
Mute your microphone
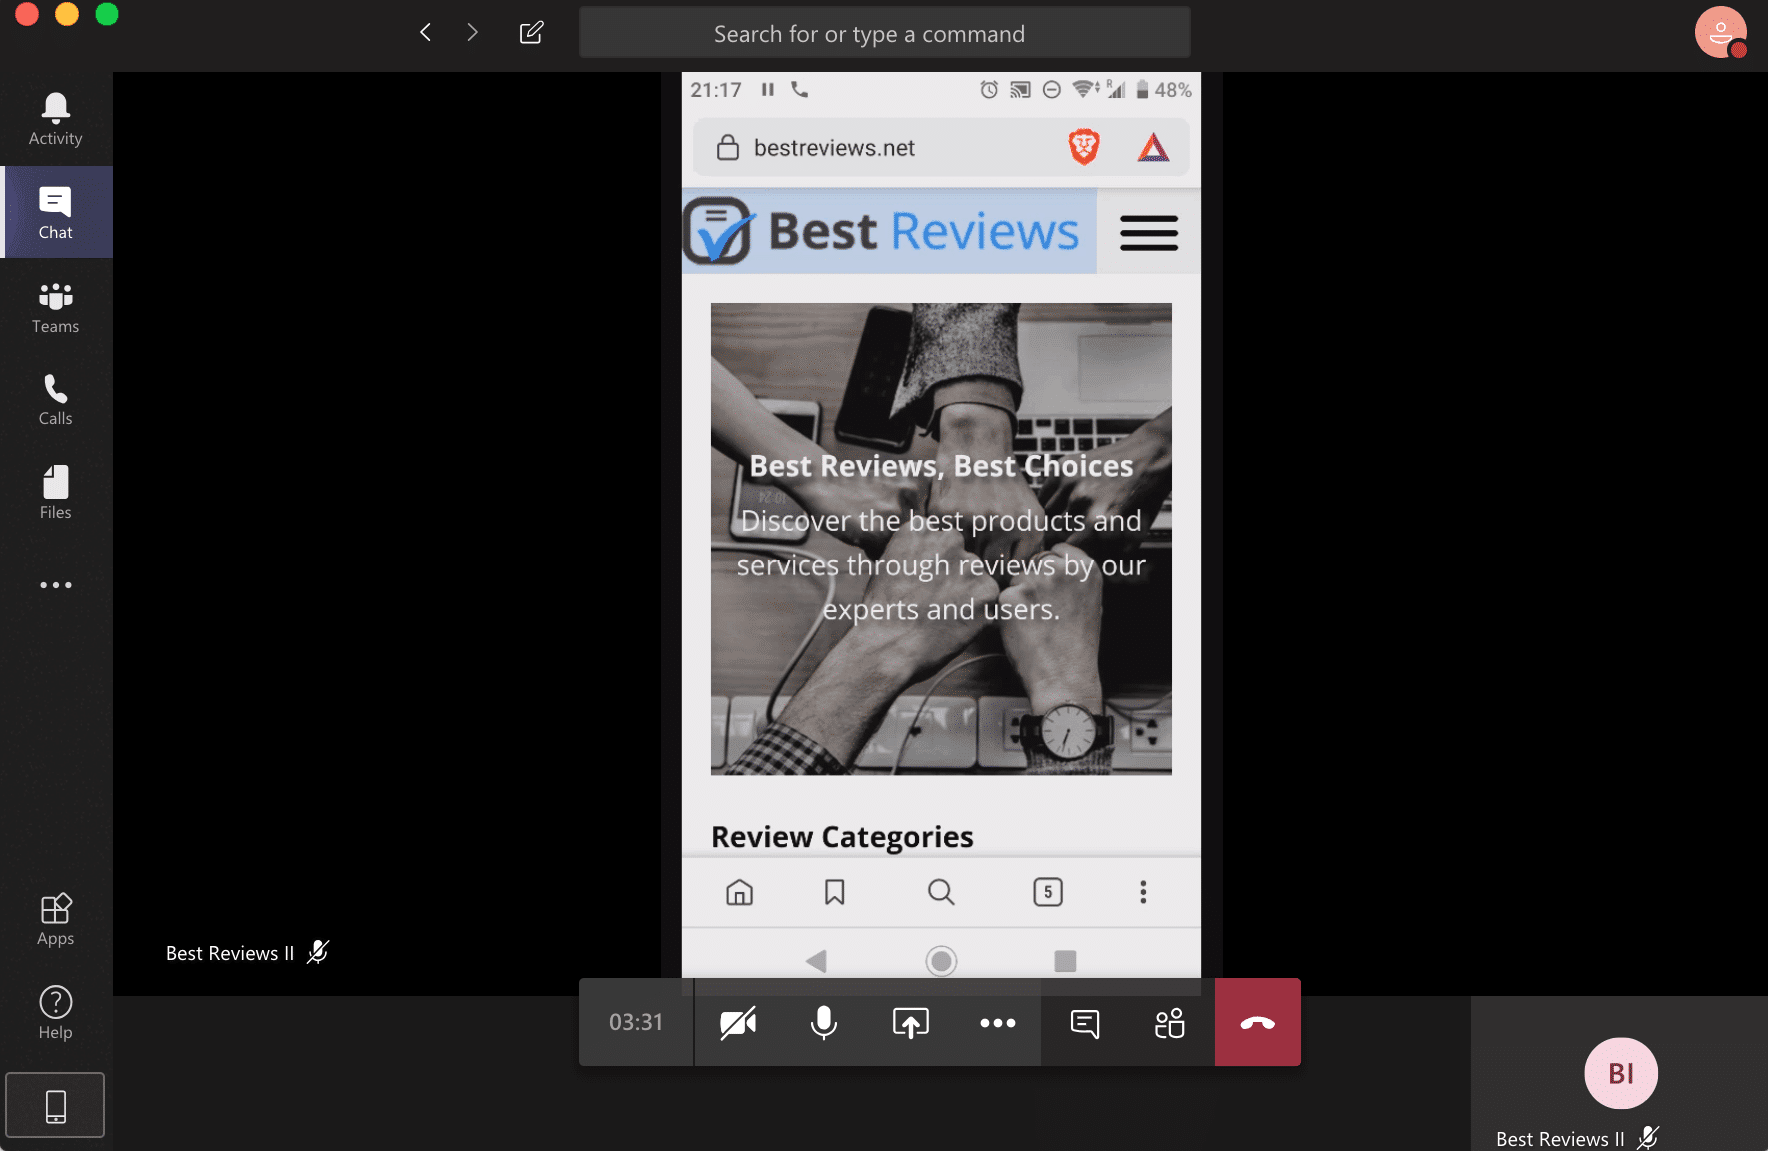coord(823,1022)
